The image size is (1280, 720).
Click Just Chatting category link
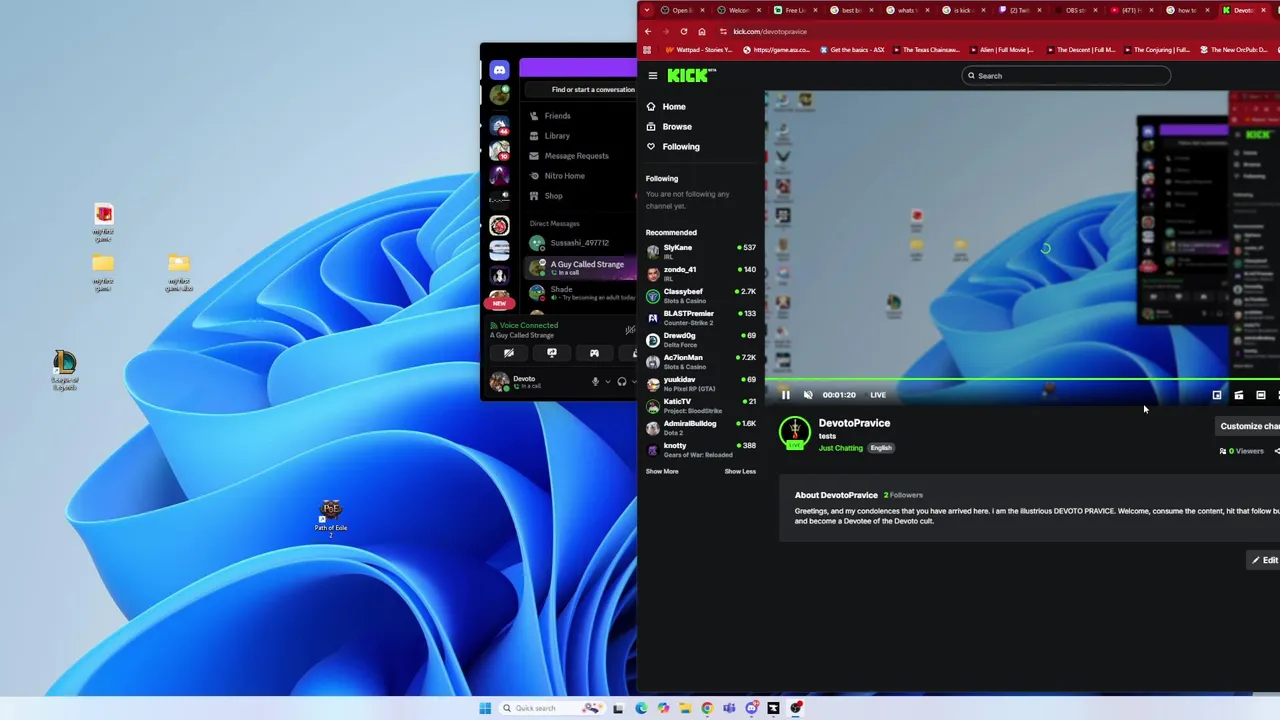(841, 448)
